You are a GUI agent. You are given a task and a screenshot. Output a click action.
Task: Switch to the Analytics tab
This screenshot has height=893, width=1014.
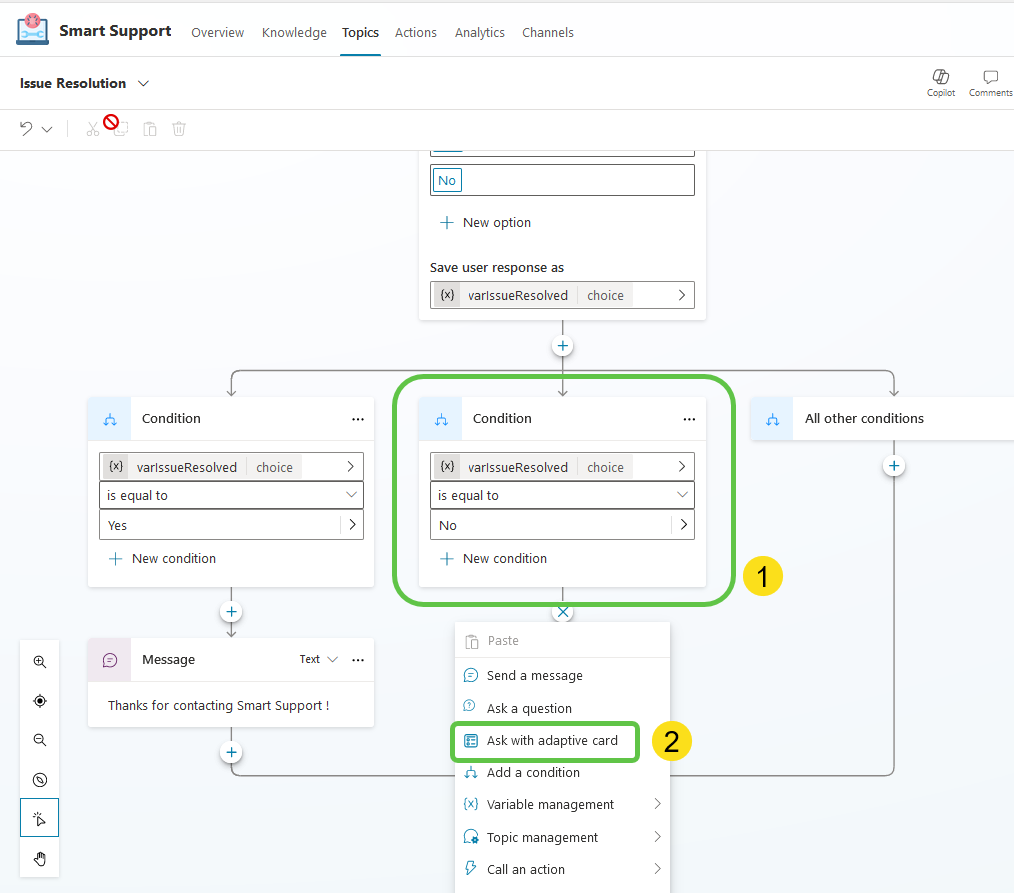(x=479, y=32)
